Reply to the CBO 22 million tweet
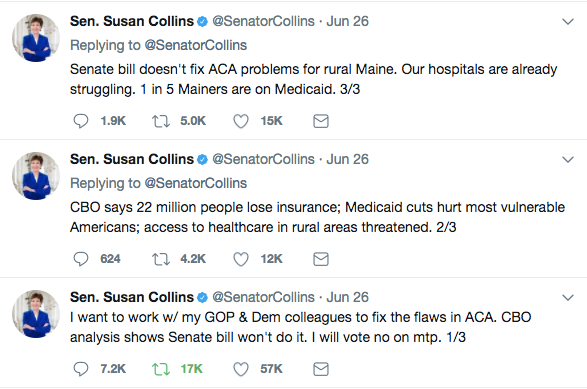This screenshot has height=389, width=587. point(80,259)
